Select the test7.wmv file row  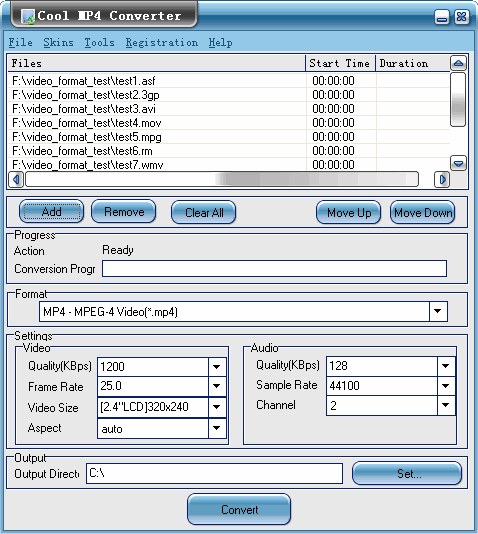(229, 164)
